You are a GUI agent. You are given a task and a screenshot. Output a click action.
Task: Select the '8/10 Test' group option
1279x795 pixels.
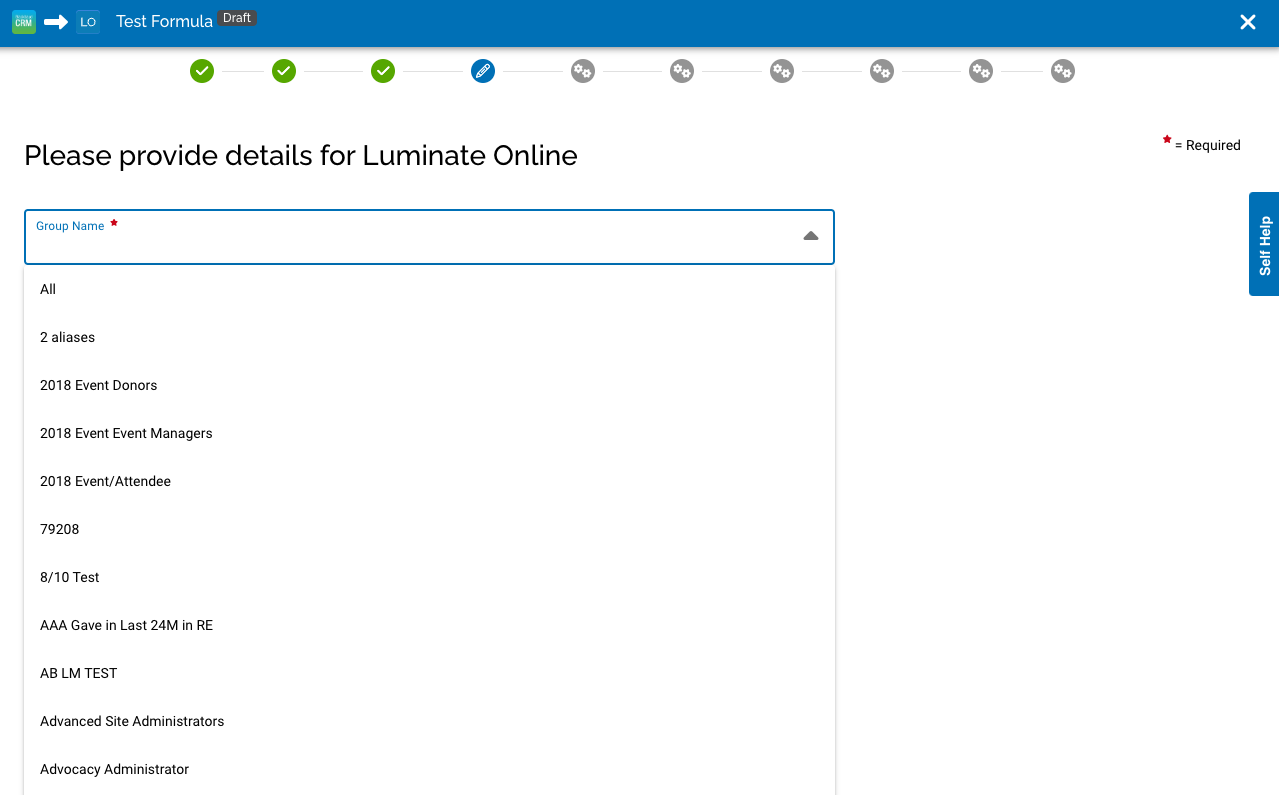pyautogui.click(x=69, y=577)
